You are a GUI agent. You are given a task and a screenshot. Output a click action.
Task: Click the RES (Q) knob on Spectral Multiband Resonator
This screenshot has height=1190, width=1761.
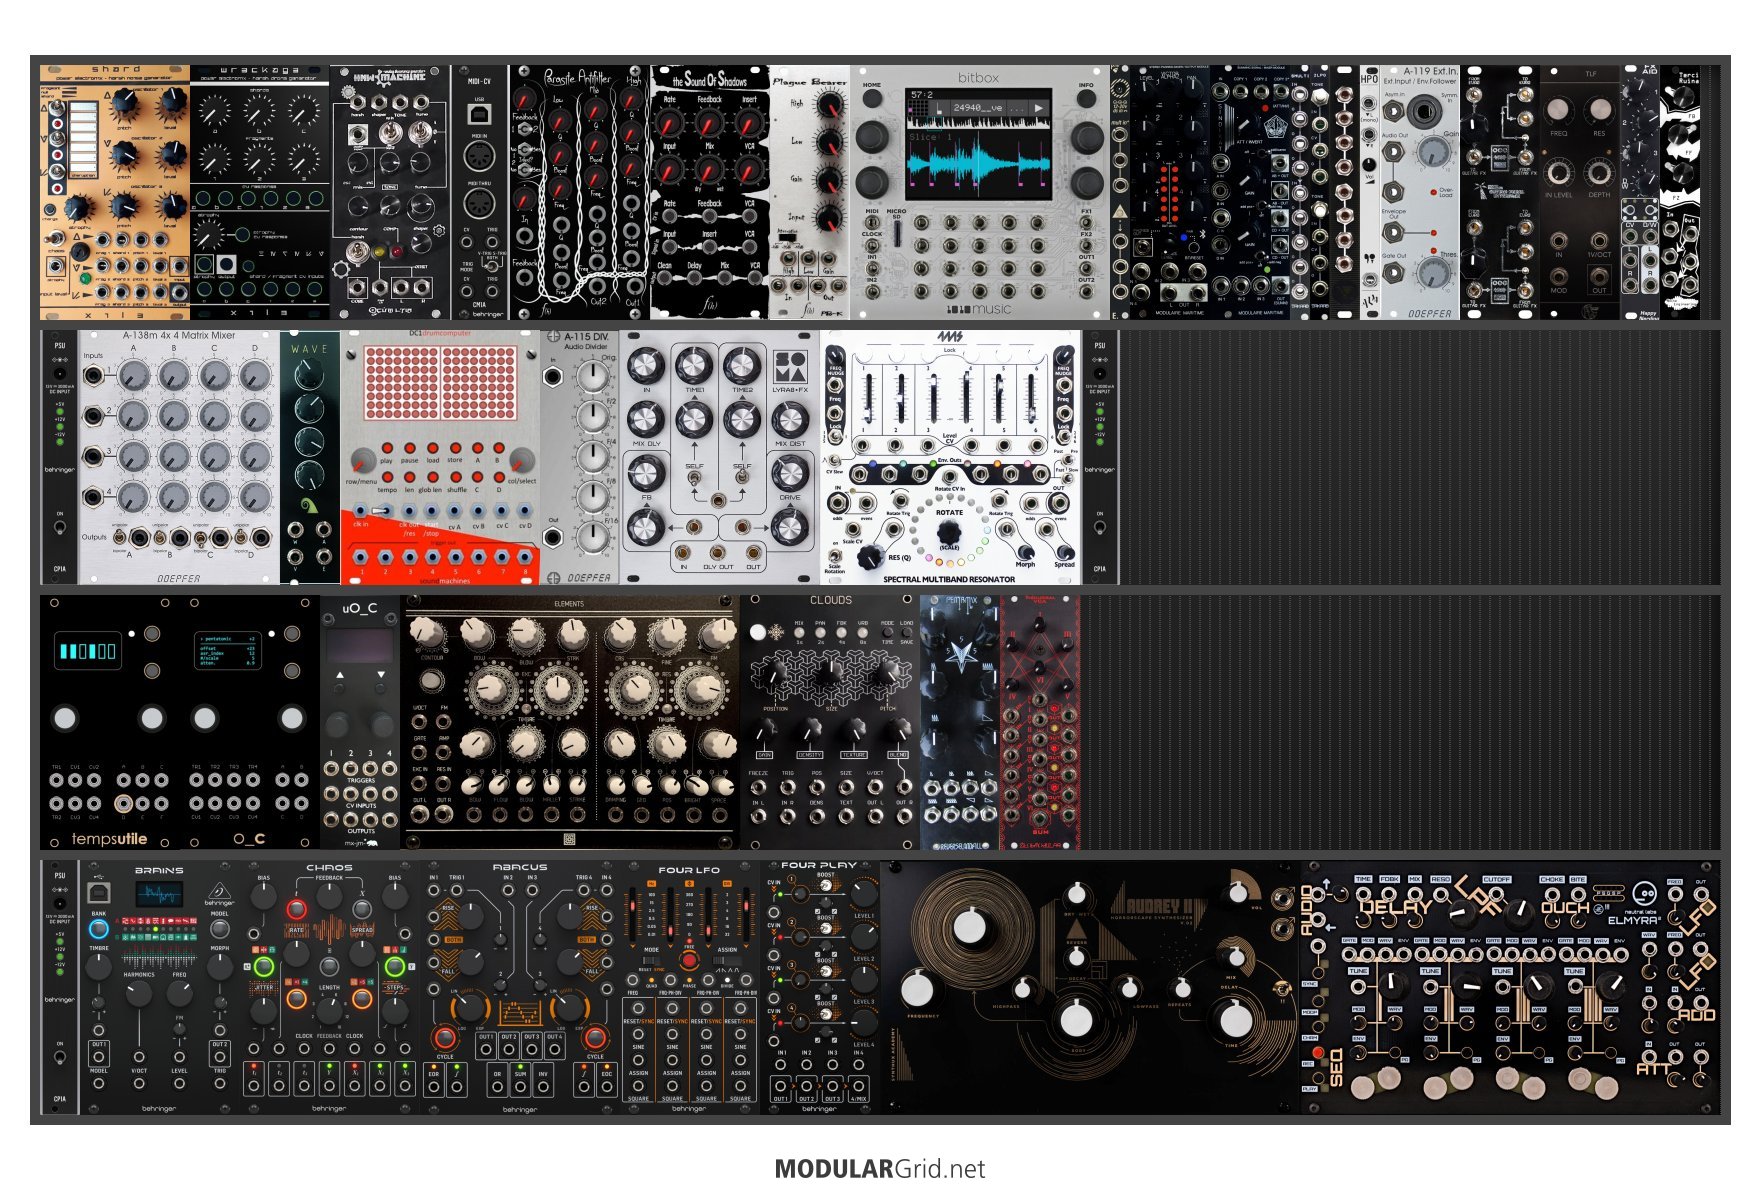point(871,556)
